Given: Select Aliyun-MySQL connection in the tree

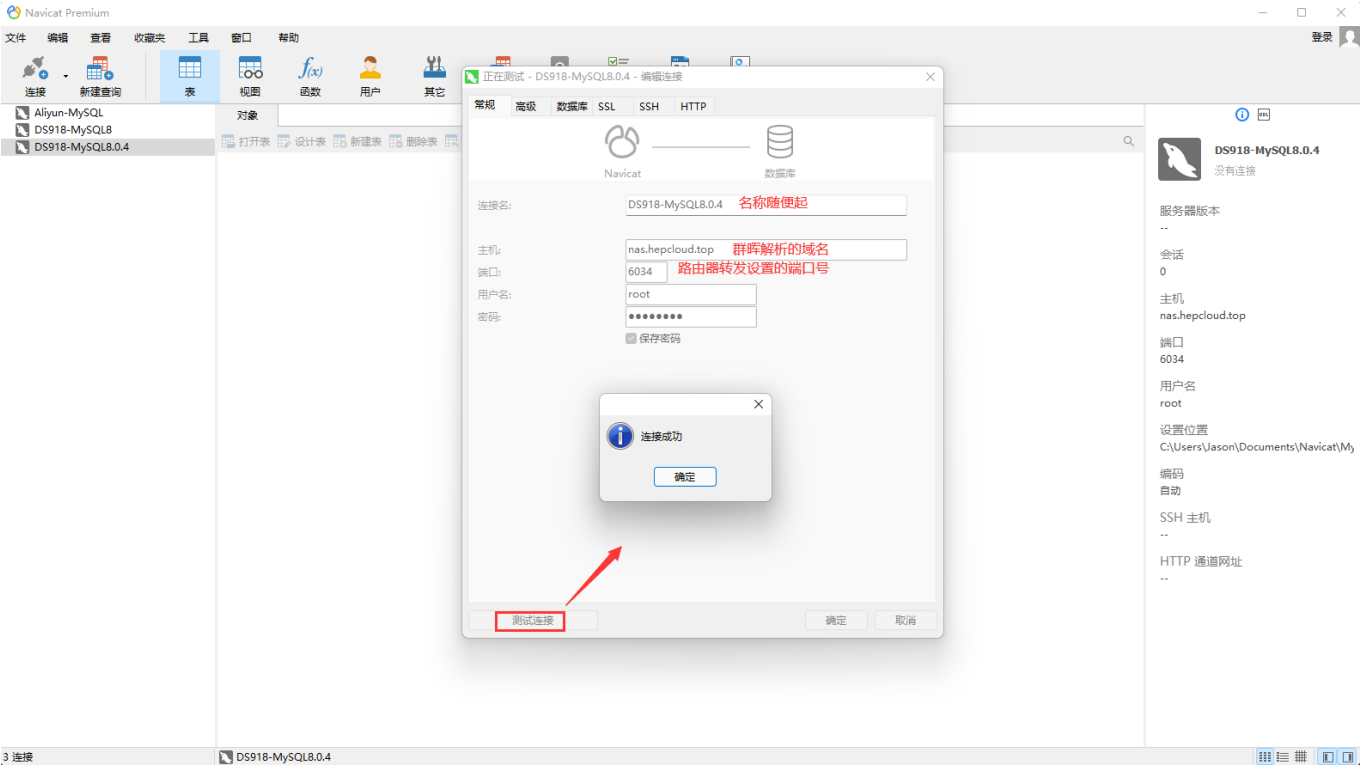Looking at the screenshot, I should click(68, 113).
